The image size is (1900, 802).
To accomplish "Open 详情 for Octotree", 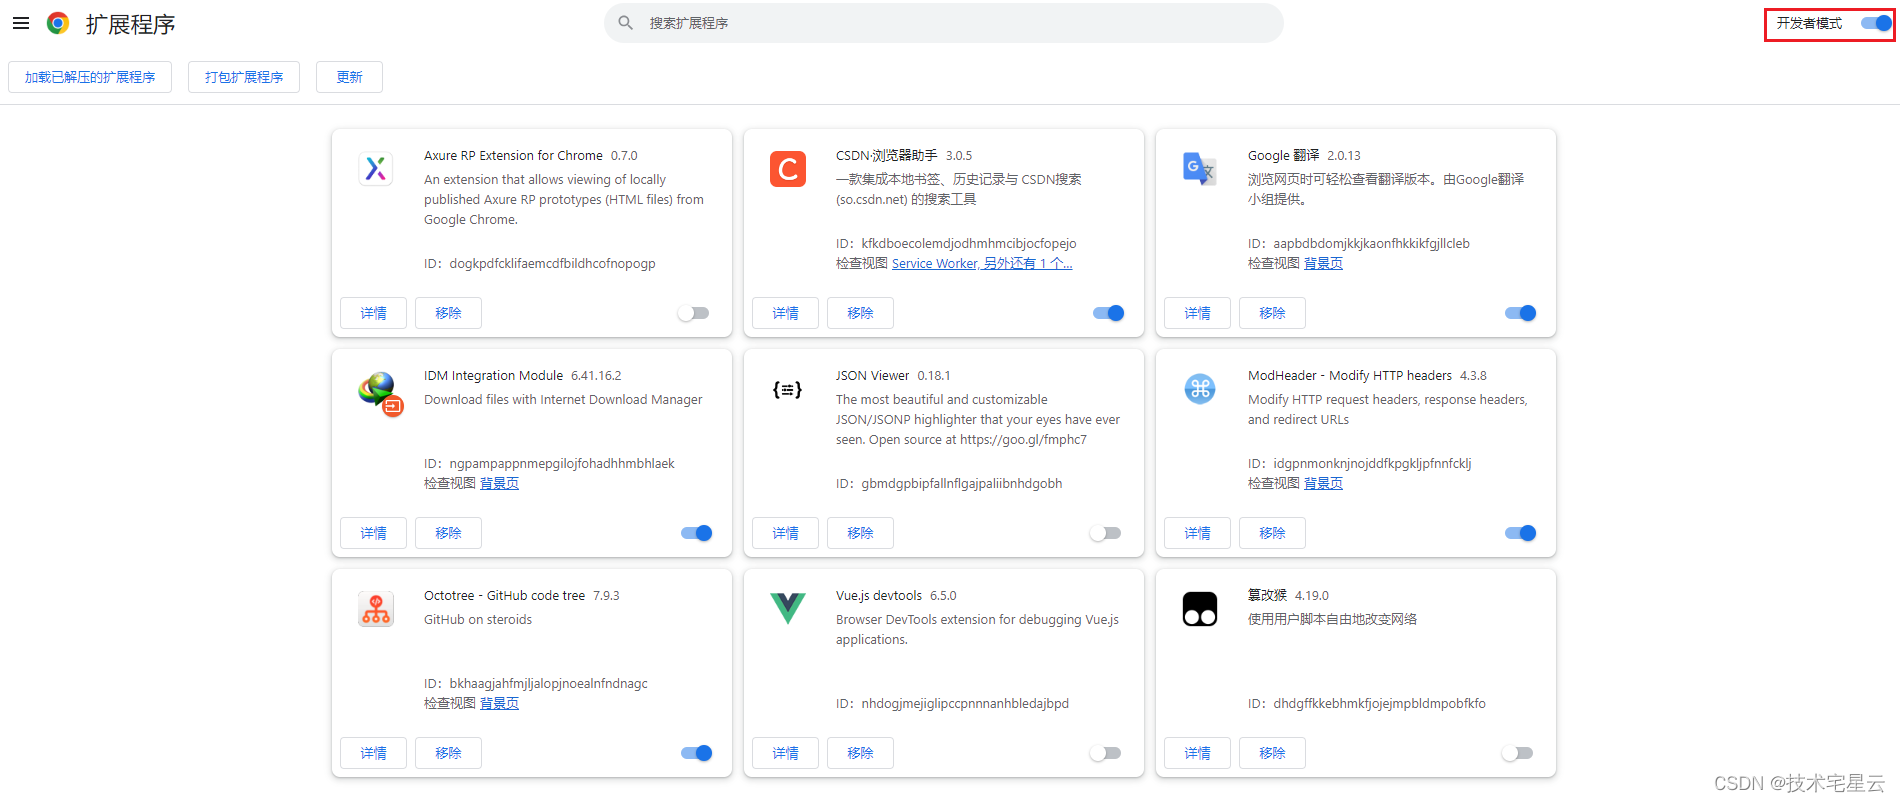I will tap(373, 753).
